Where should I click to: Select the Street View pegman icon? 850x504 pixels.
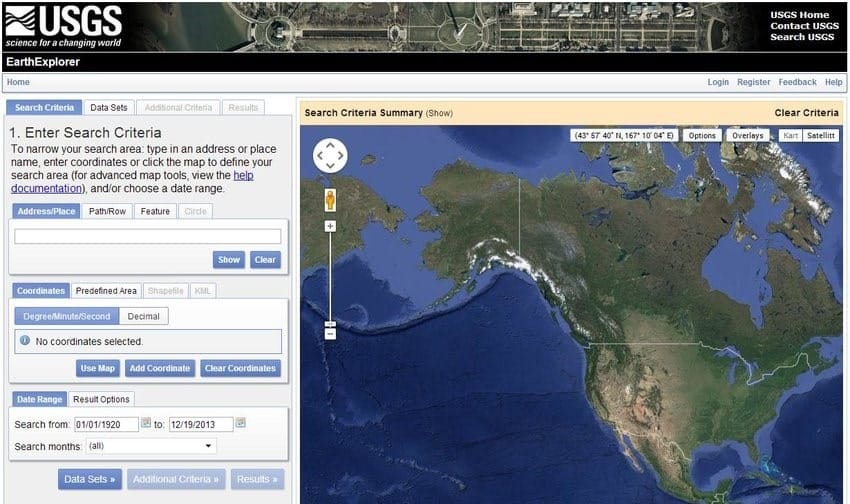330,200
